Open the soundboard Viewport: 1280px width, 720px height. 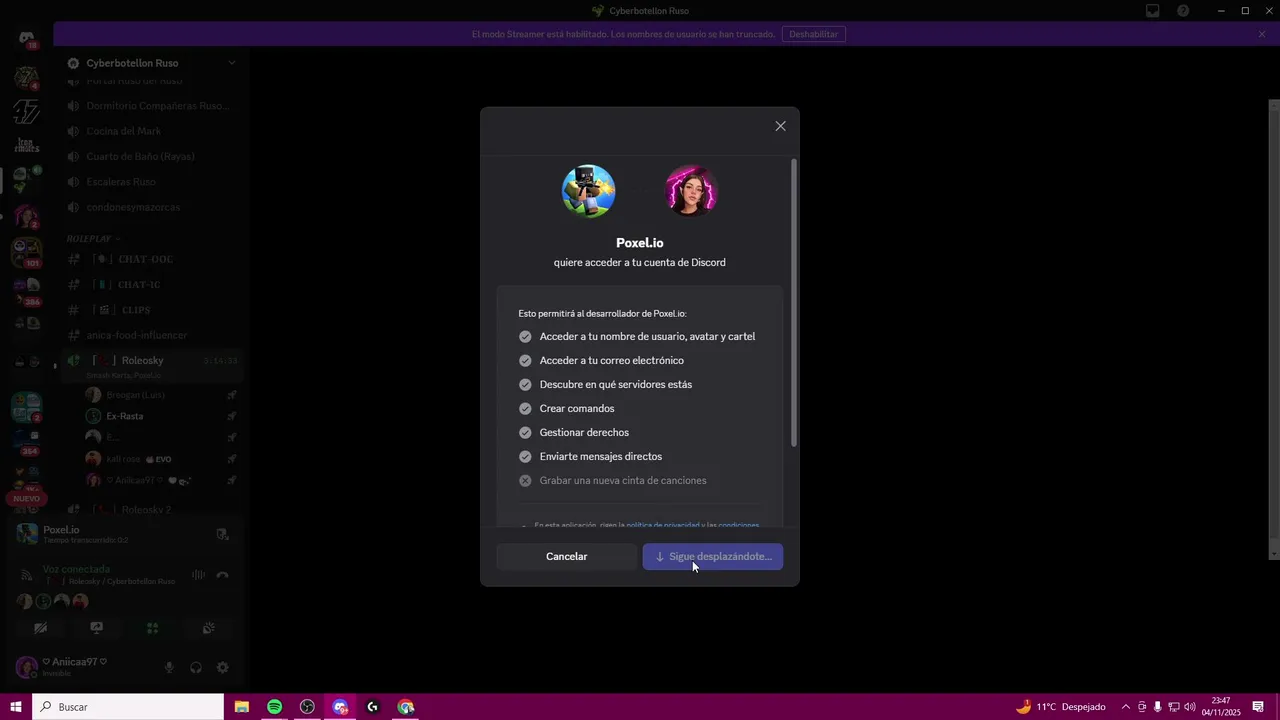(x=208, y=628)
